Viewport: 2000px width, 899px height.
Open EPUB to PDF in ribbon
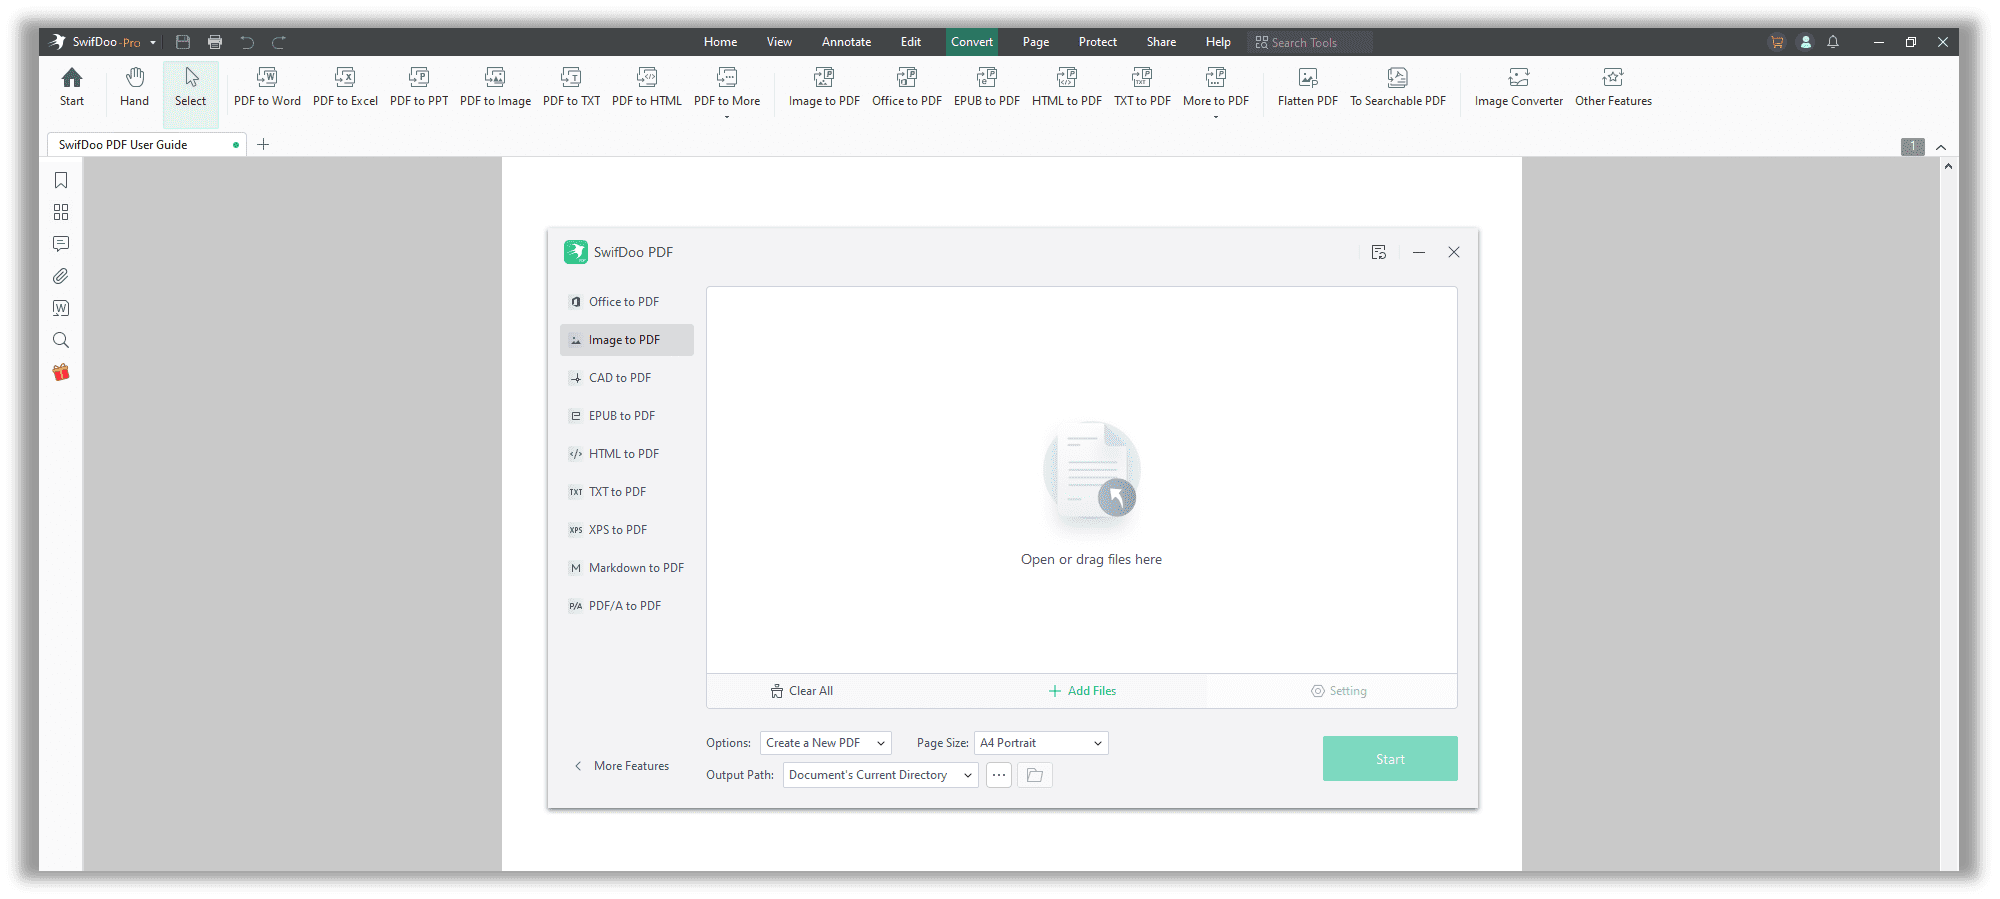pyautogui.click(x=987, y=87)
